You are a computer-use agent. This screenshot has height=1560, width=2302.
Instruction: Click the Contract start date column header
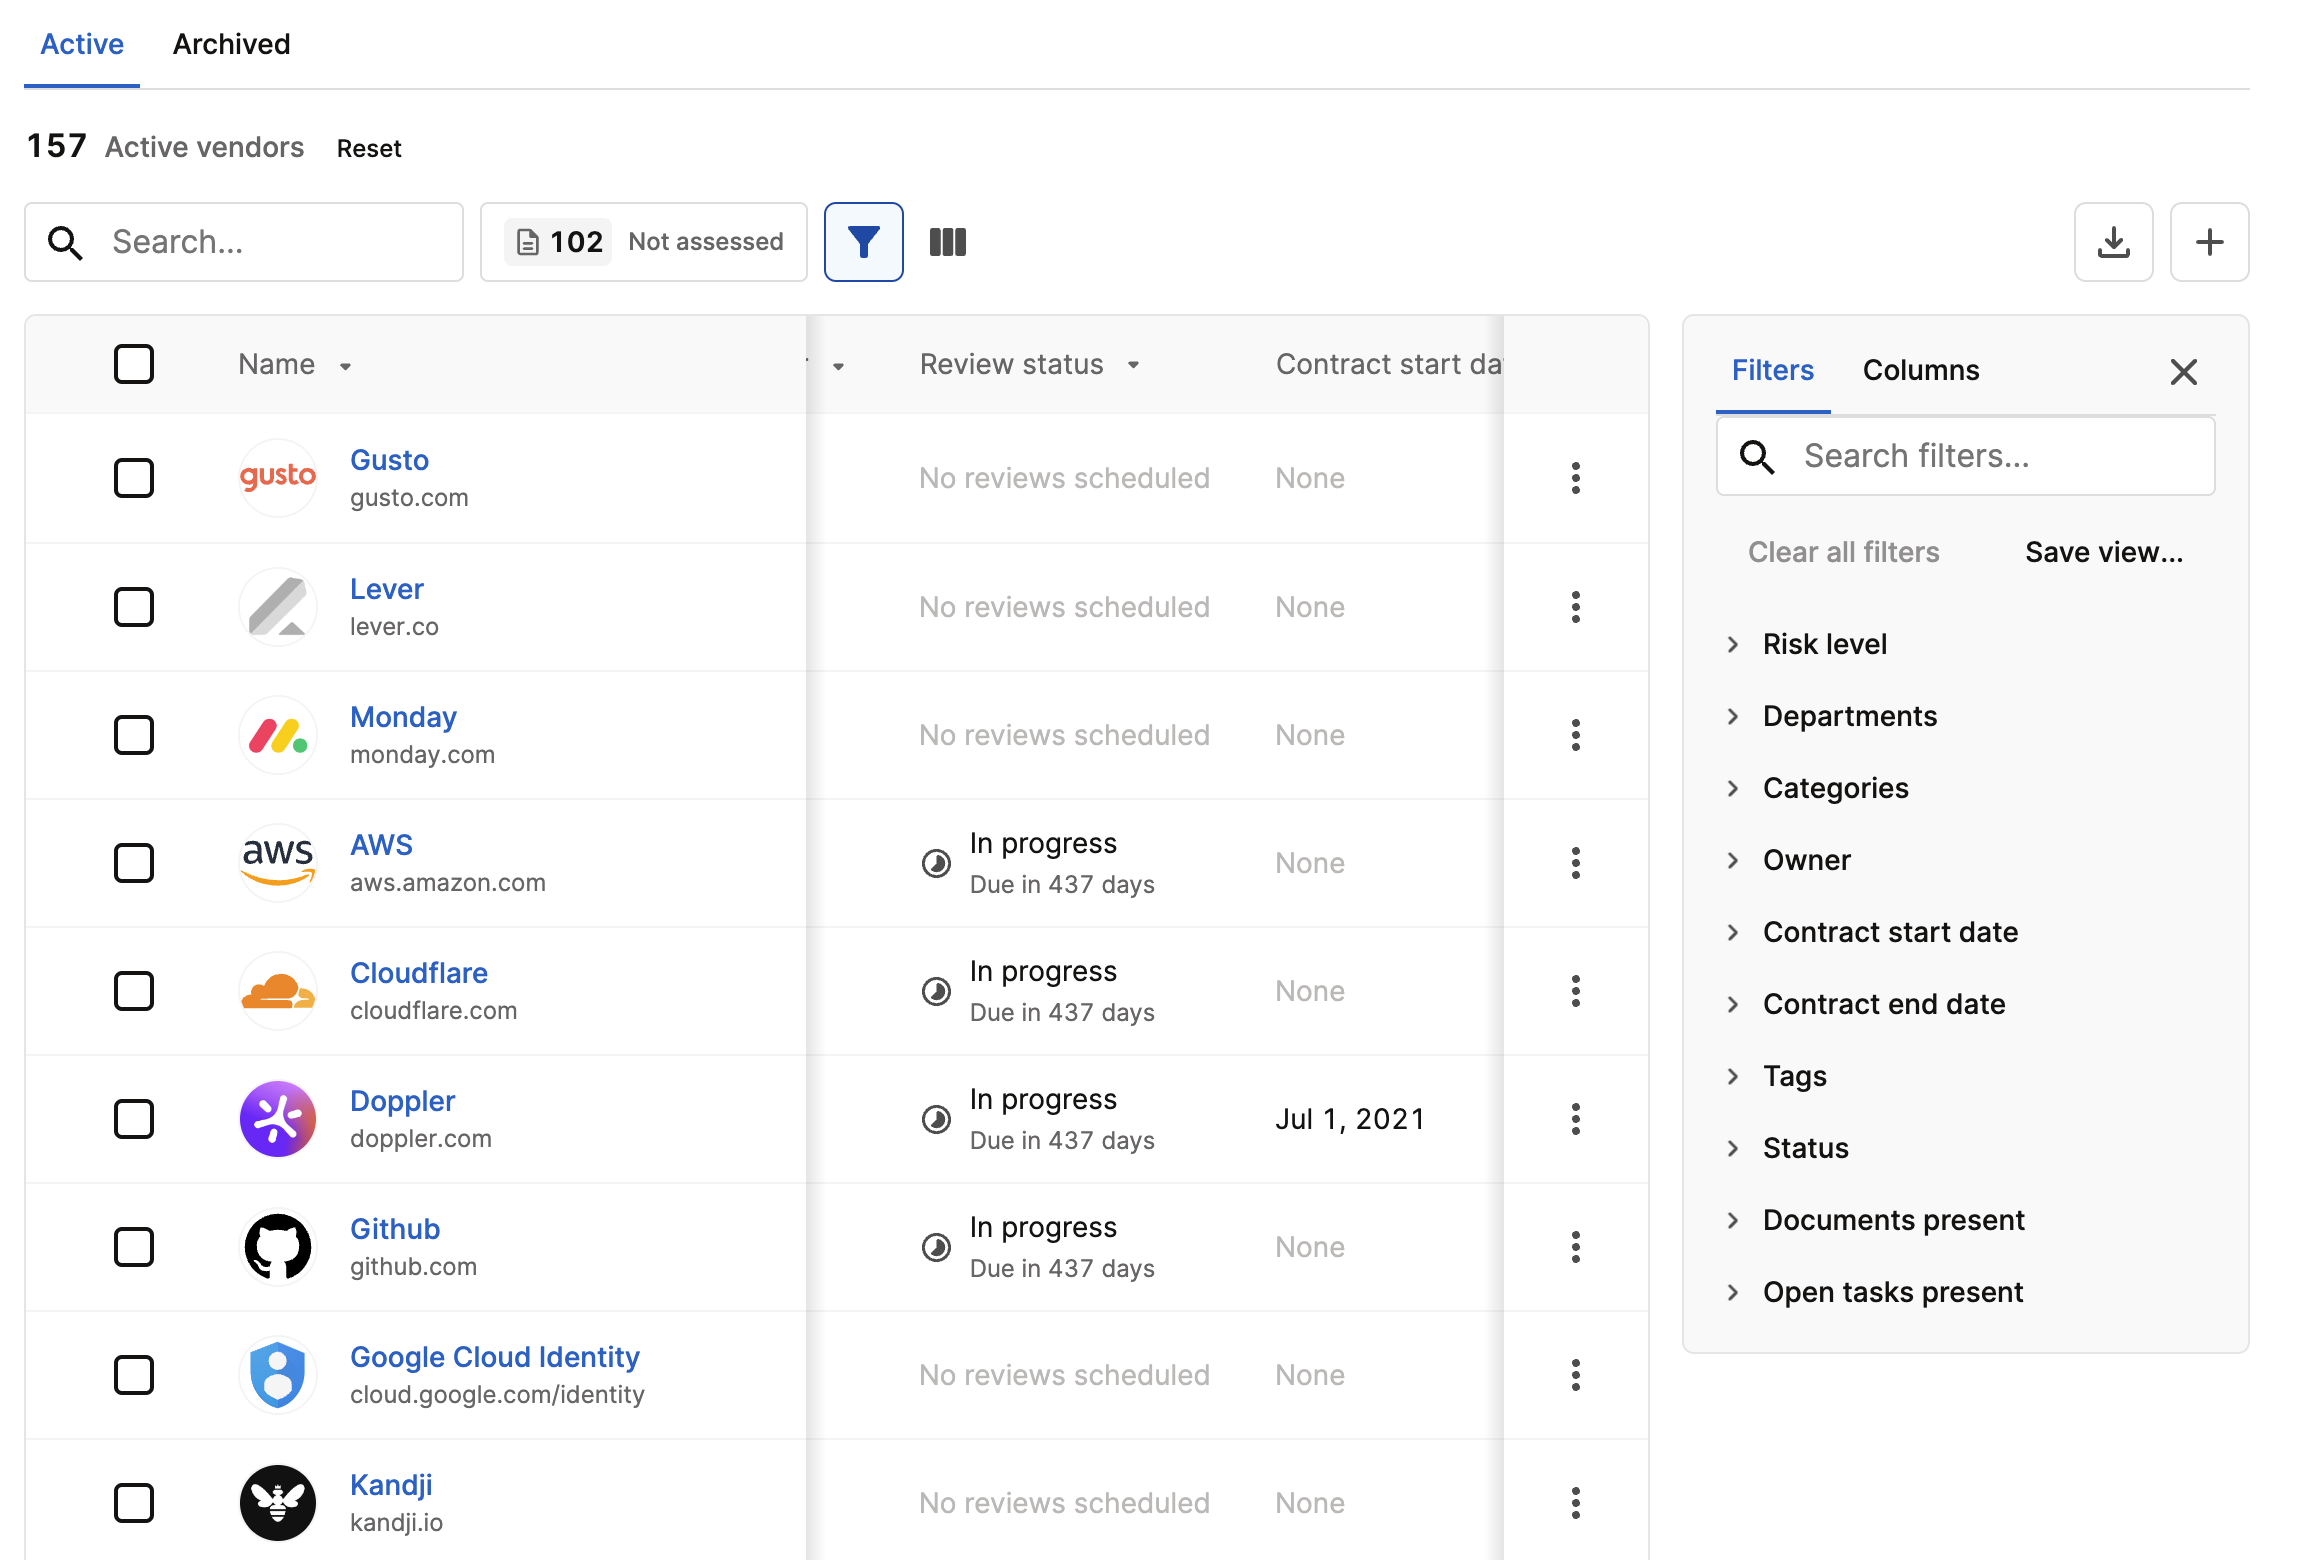(1388, 364)
